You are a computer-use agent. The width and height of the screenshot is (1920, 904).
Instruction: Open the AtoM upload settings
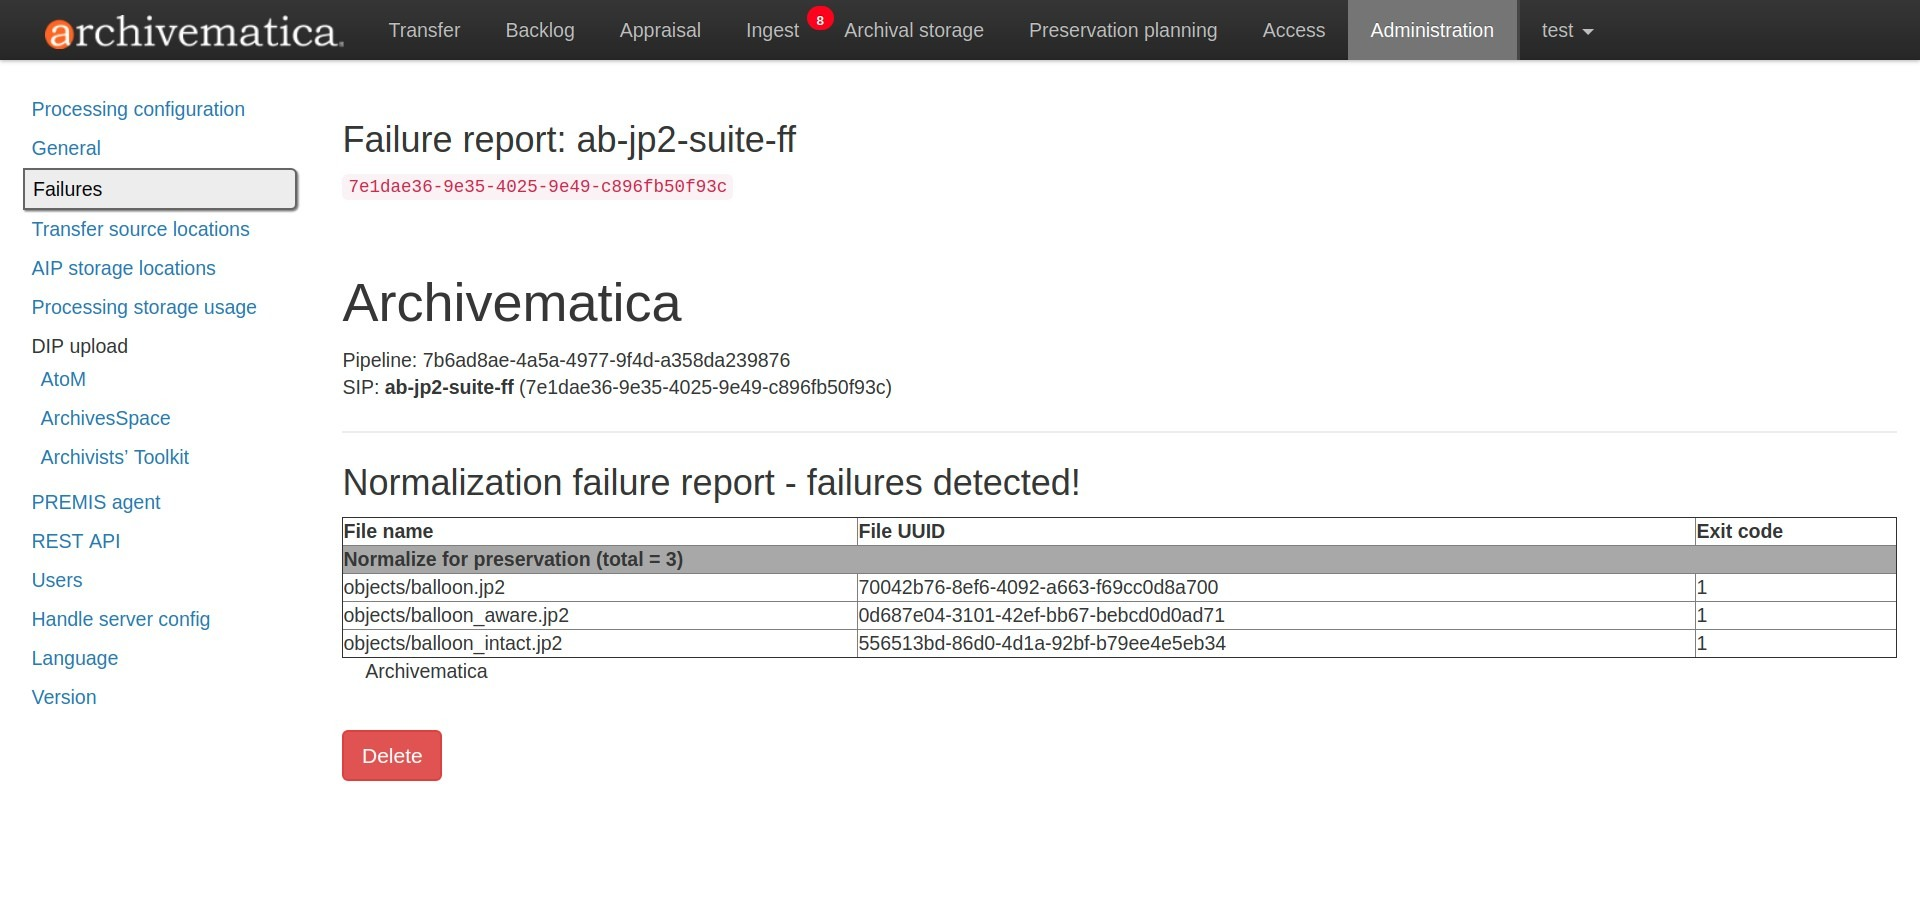pos(62,379)
